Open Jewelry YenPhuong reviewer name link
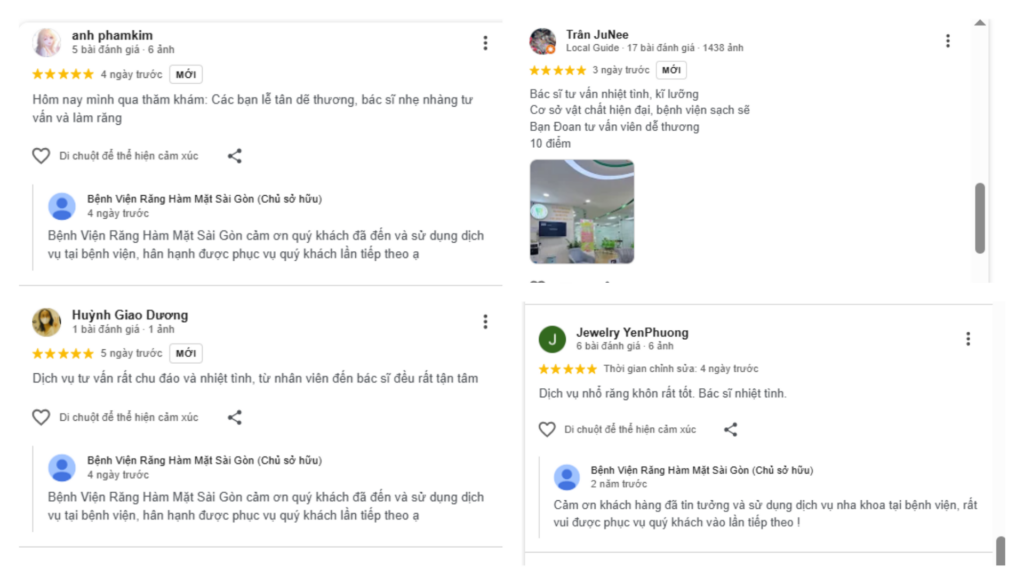Screen dimensions: 1024x584 coord(632,332)
